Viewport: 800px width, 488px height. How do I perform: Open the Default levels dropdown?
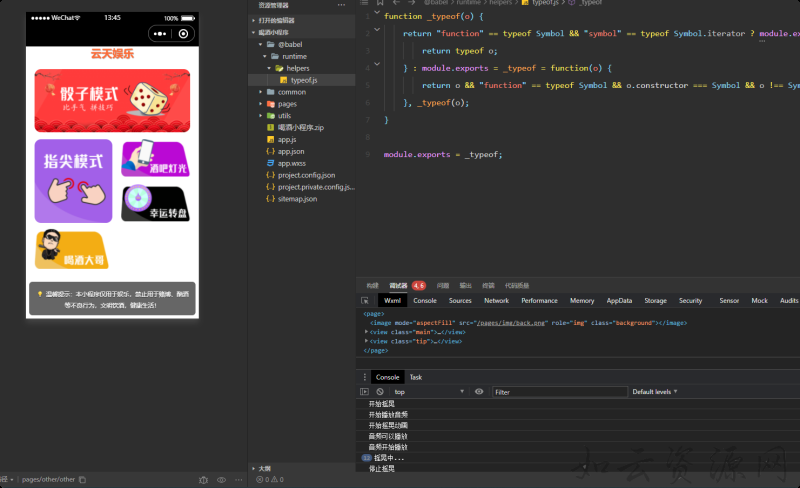[655, 392]
